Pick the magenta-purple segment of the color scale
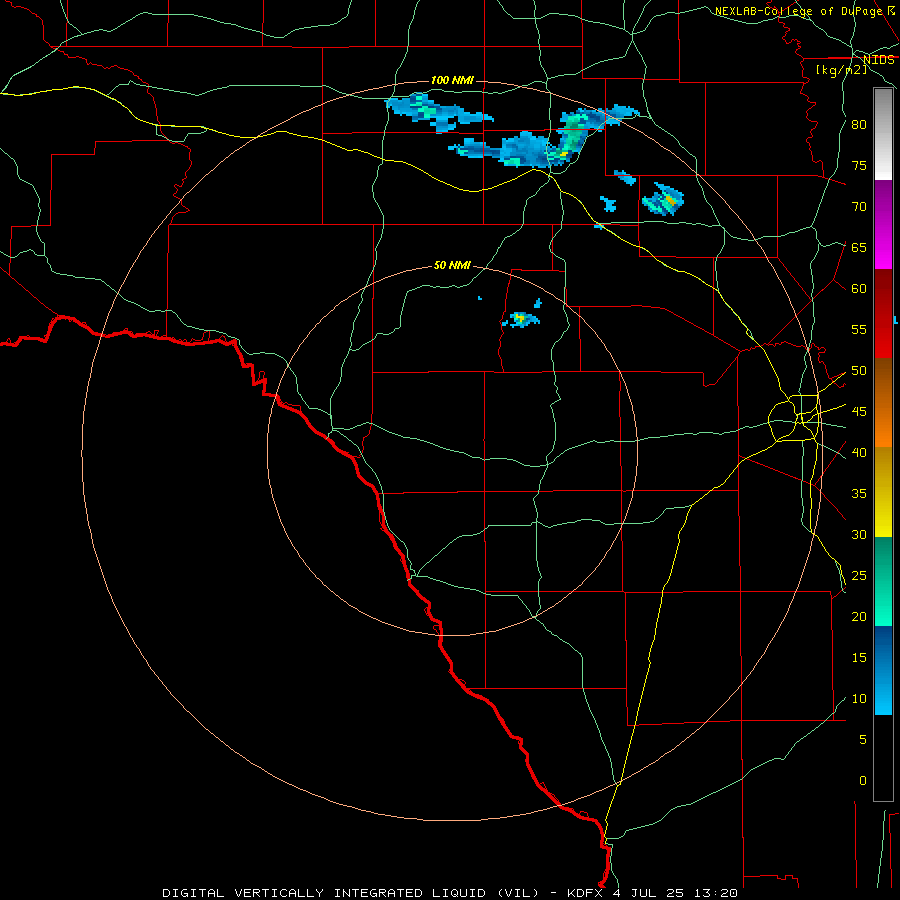This screenshot has height=900, width=900. (883, 225)
